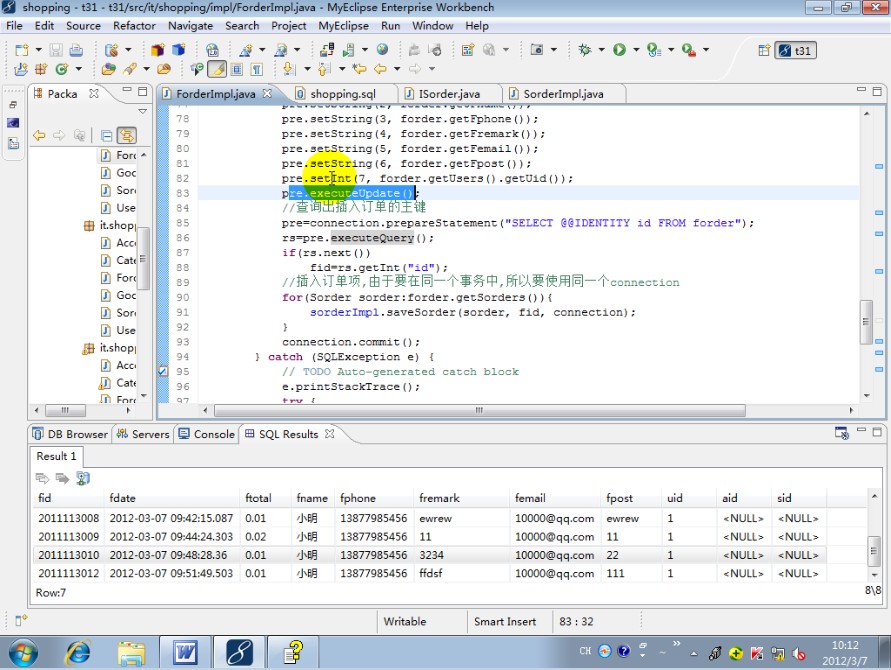Click the Print icon in toolbar
The image size is (891, 670).
pos(77,49)
